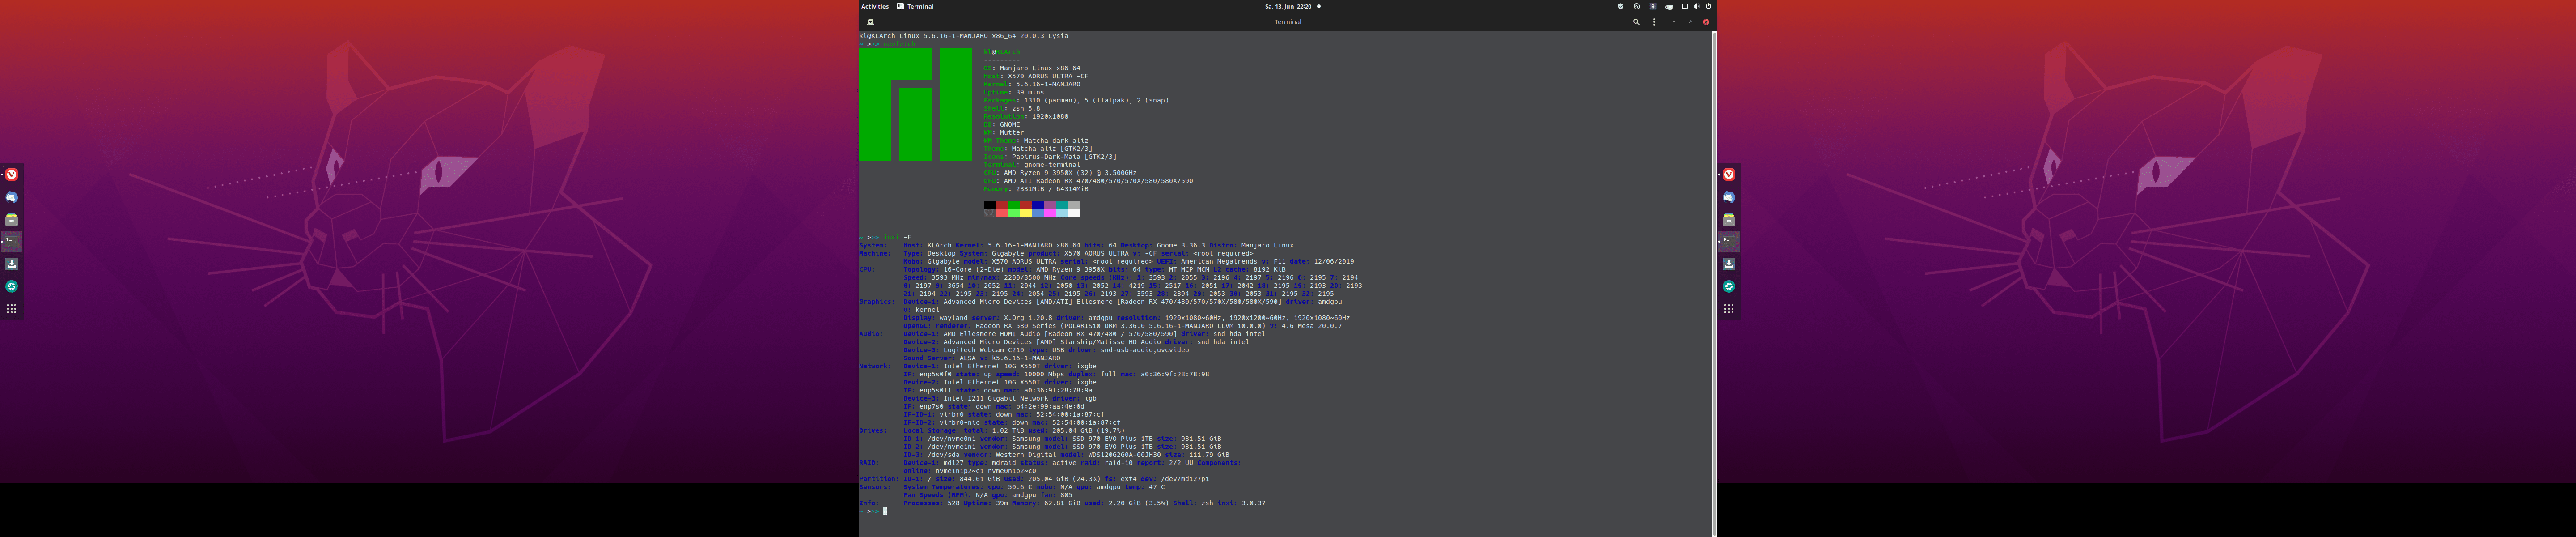The image size is (2576, 537).
Task: Open the Activities overview
Action: coord(875,6)
